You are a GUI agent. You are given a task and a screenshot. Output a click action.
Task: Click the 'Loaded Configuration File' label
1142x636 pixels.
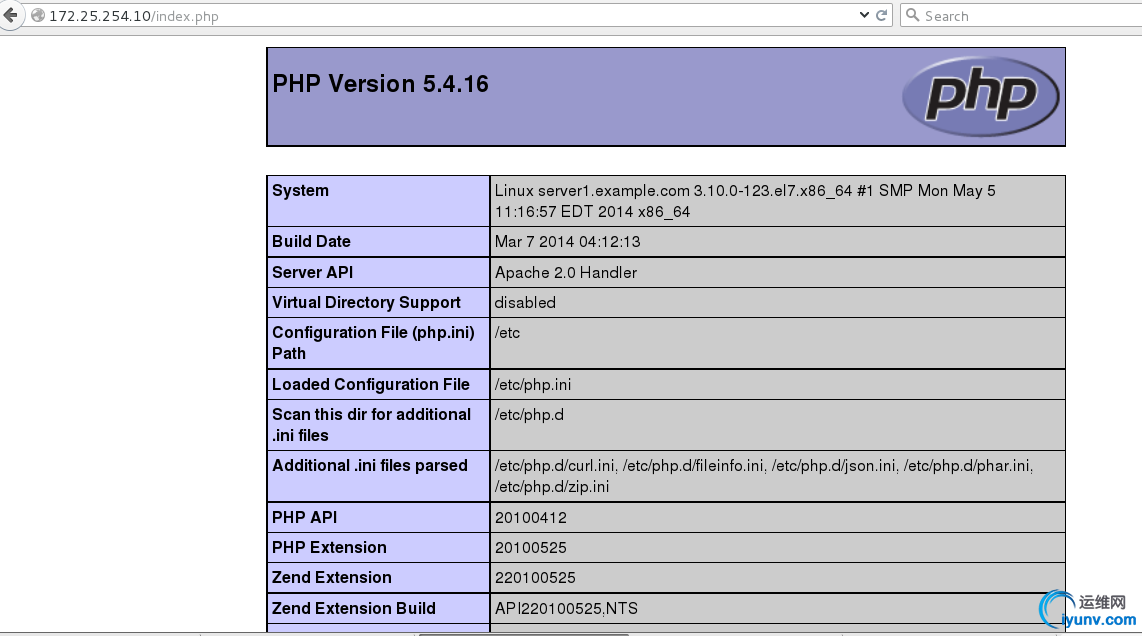point(371,385)
